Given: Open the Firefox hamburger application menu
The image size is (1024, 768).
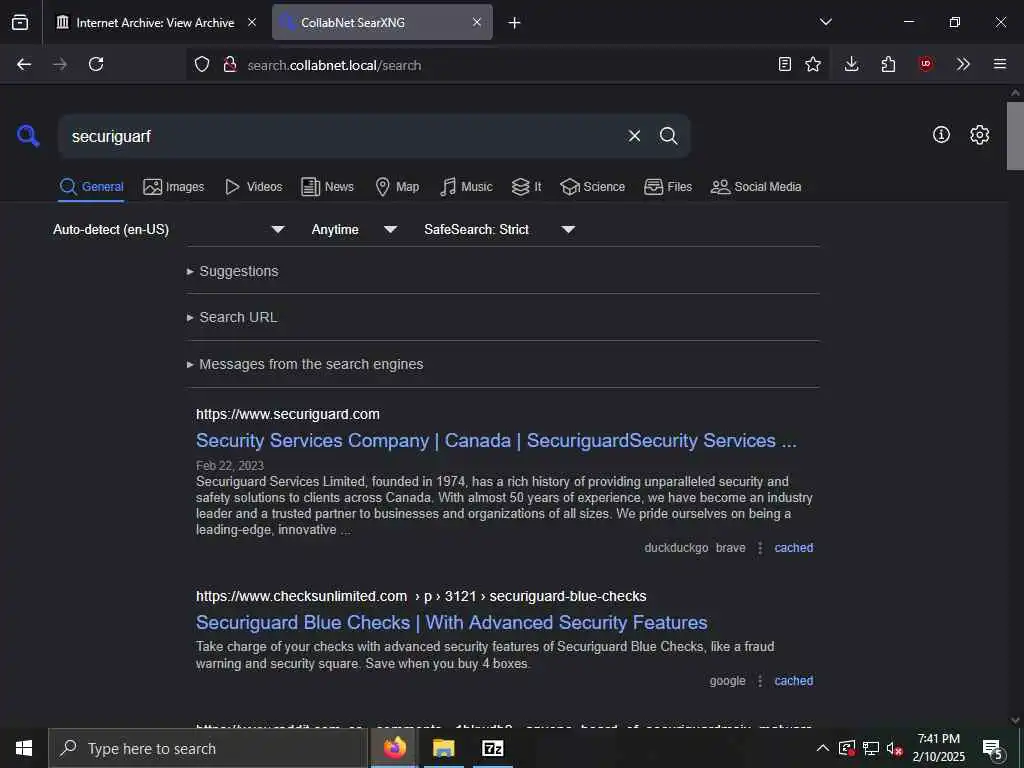Looking at the screenshot, I should coord(1000,64).
